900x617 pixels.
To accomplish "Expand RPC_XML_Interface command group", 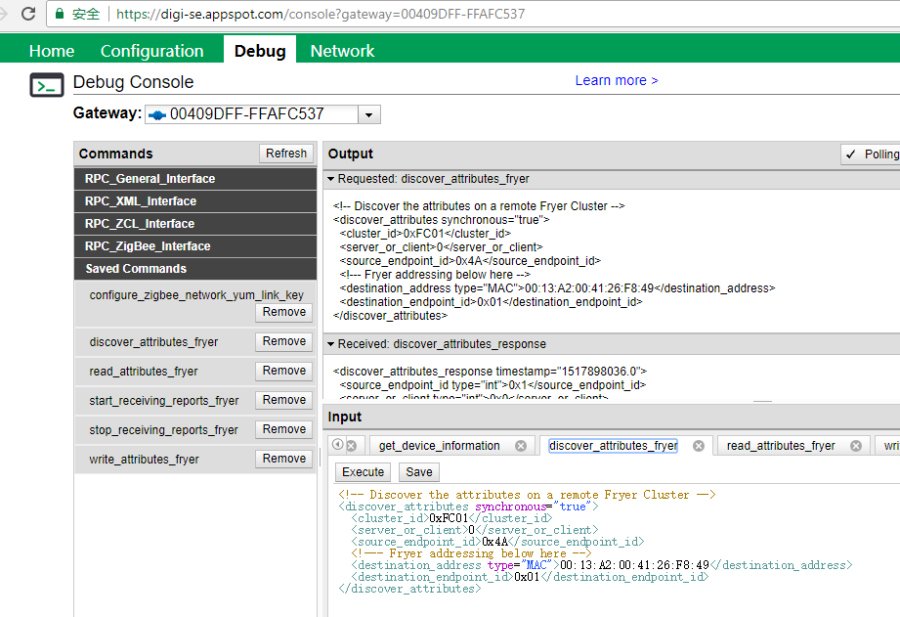I will coord(195,201).
